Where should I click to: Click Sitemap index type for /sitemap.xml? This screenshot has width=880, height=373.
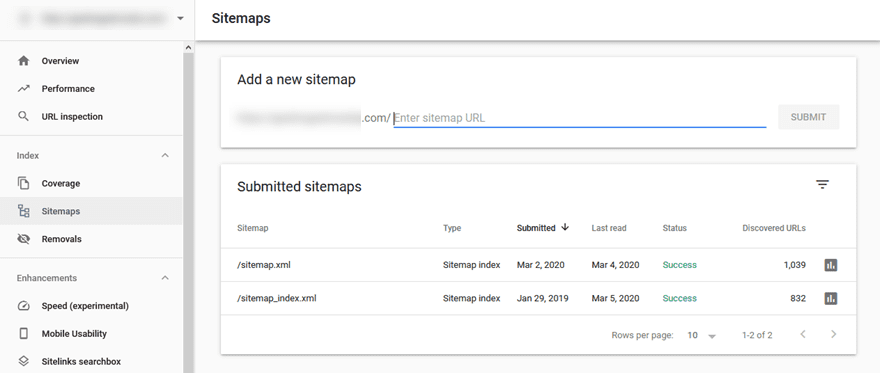point(471,265)
